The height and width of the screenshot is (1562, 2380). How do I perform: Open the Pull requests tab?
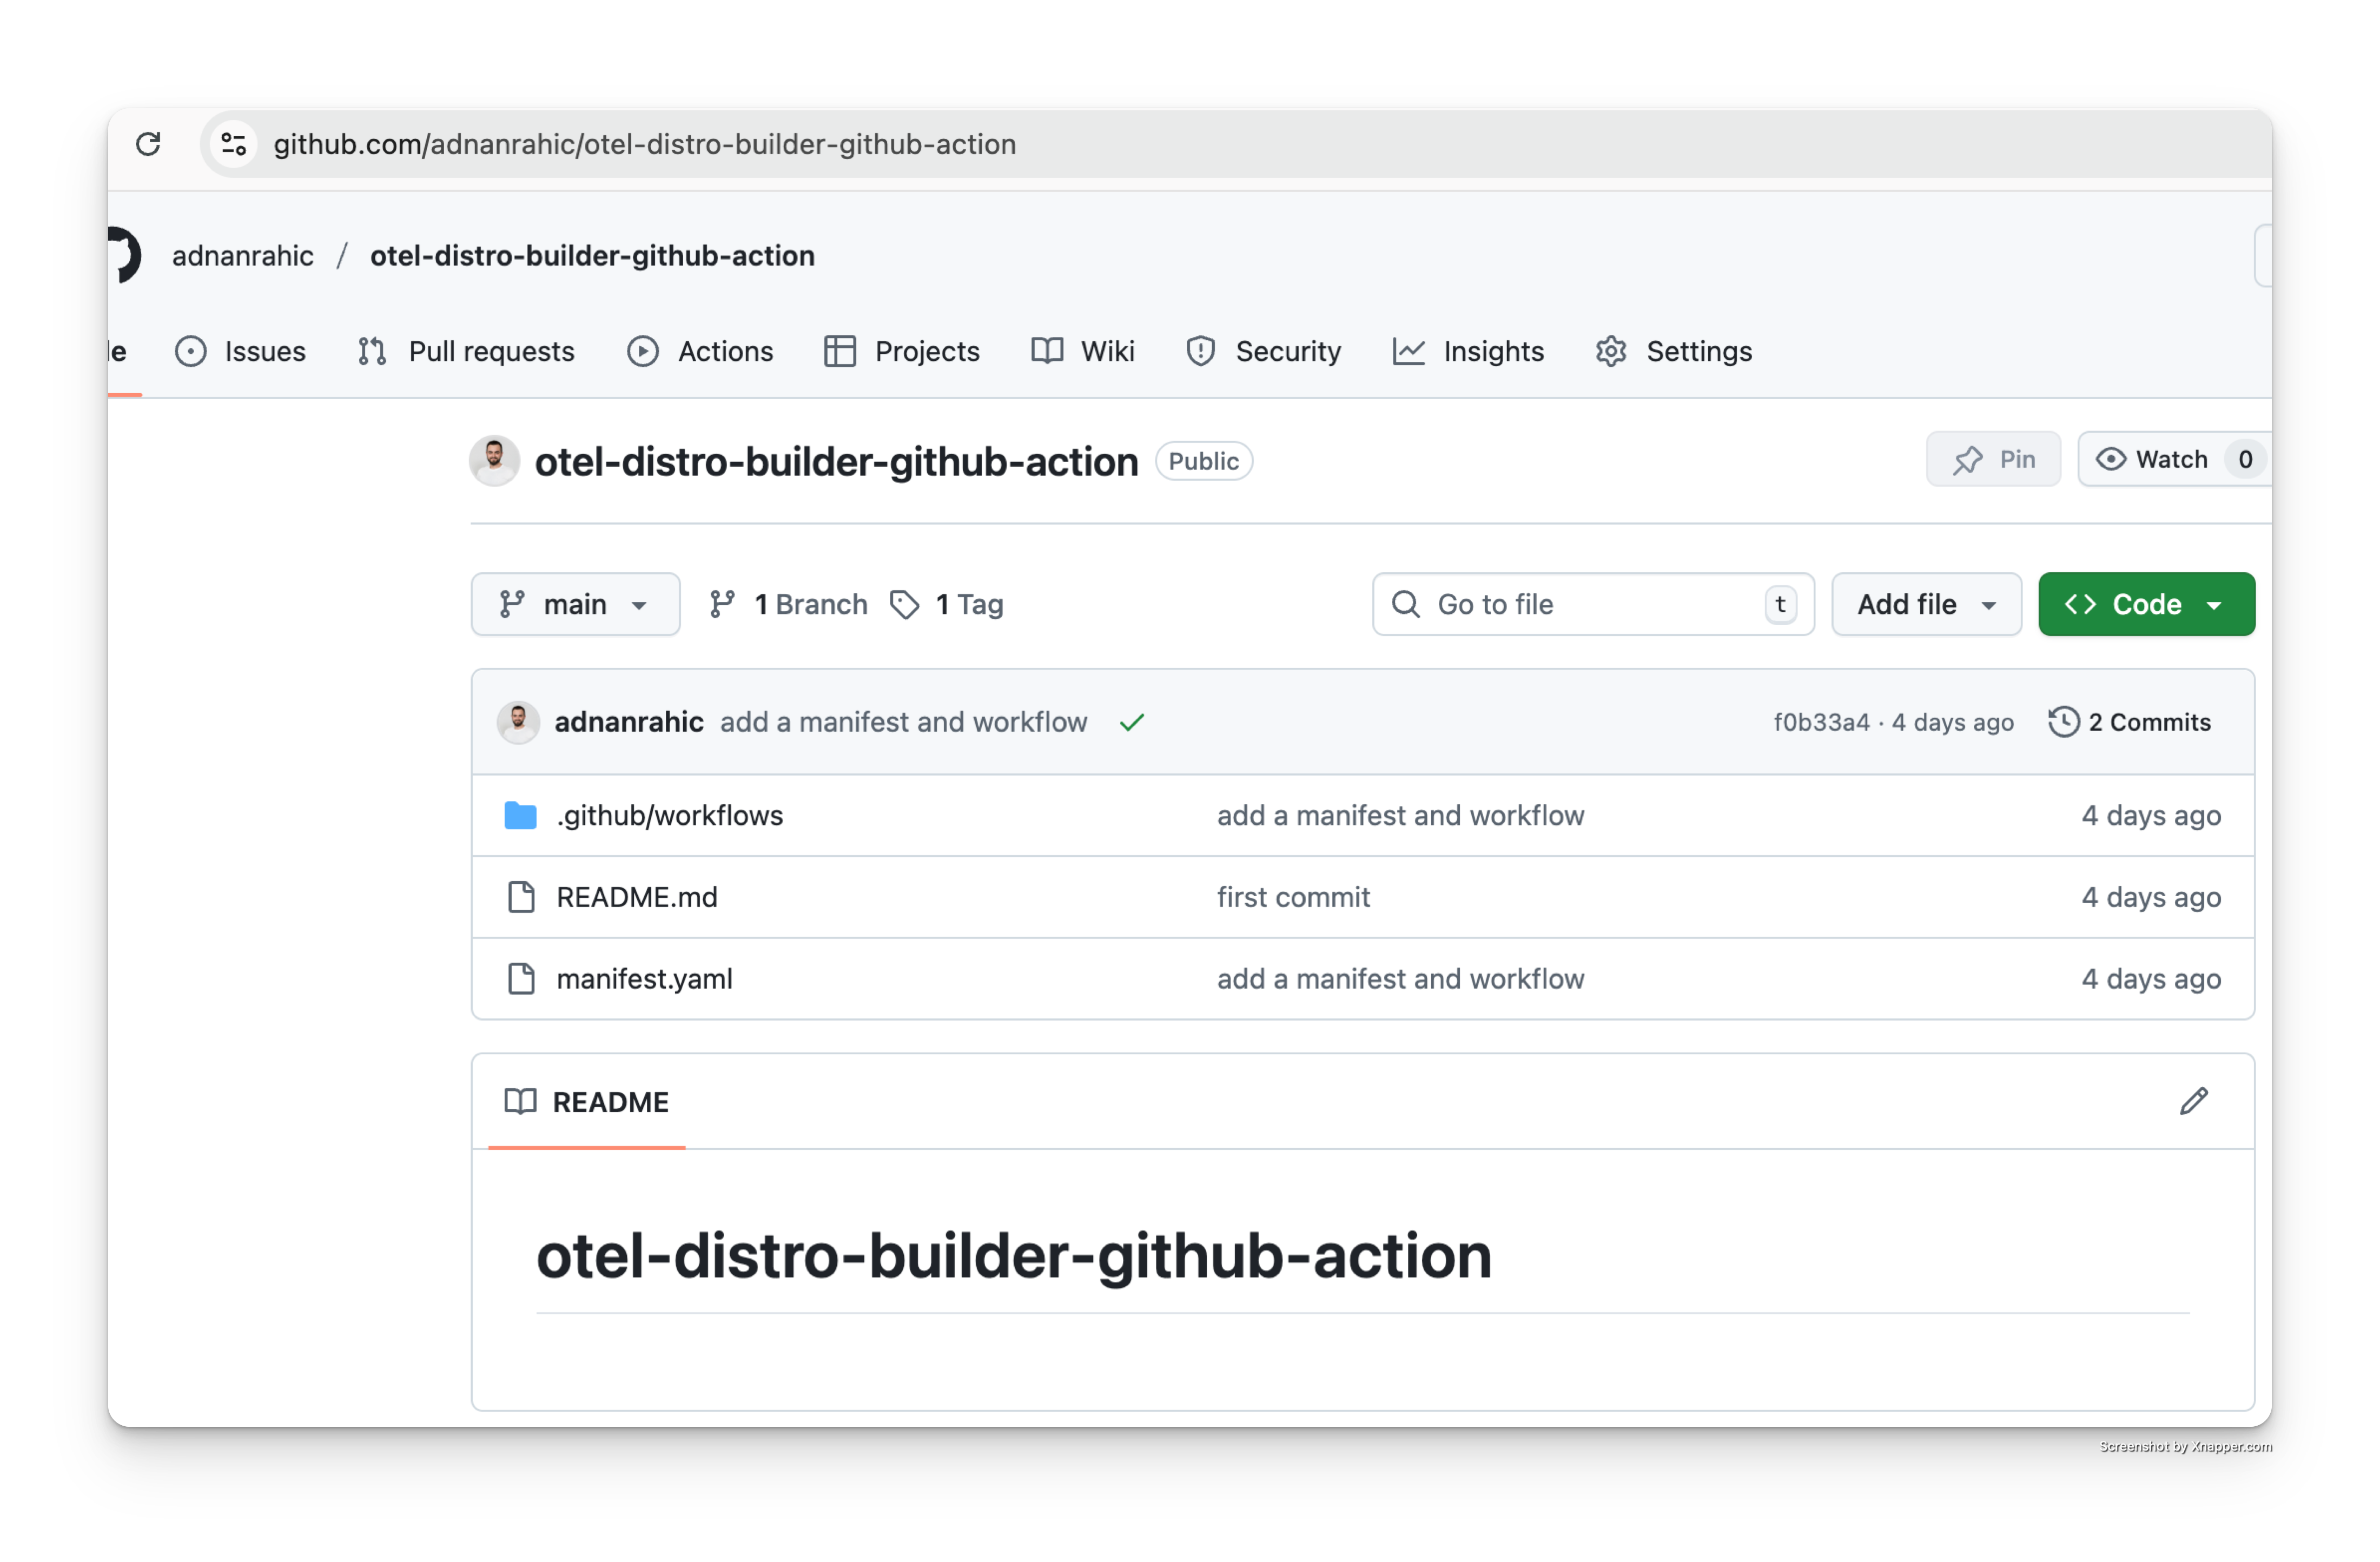(466, 351)
